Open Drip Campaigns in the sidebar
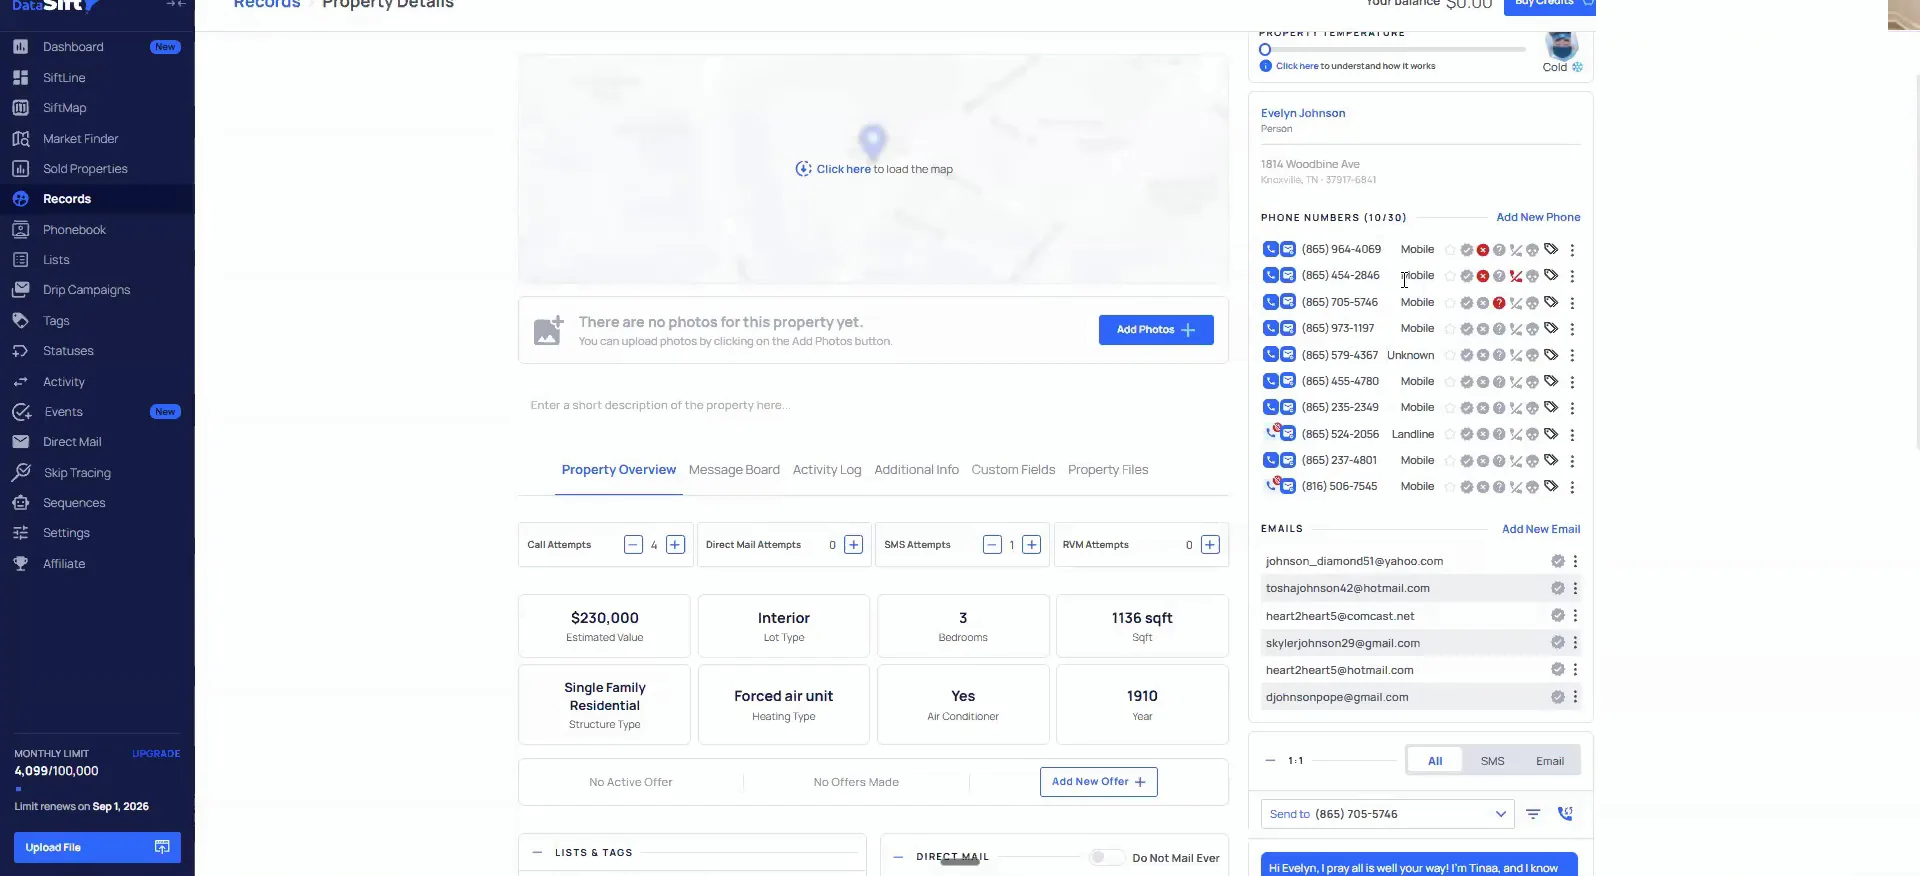Viewport: 1920px width, 876px height. [86, 290]
